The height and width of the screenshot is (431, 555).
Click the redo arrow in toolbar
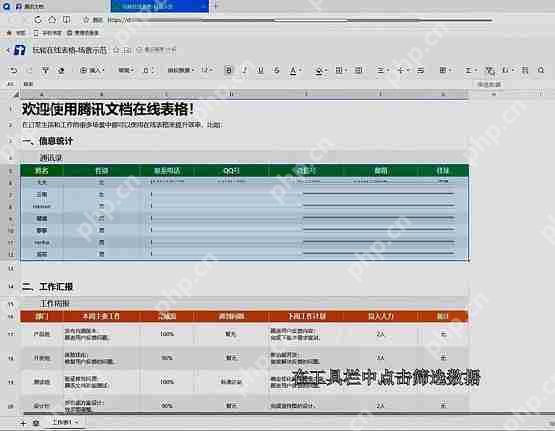[x=29, y=70]
